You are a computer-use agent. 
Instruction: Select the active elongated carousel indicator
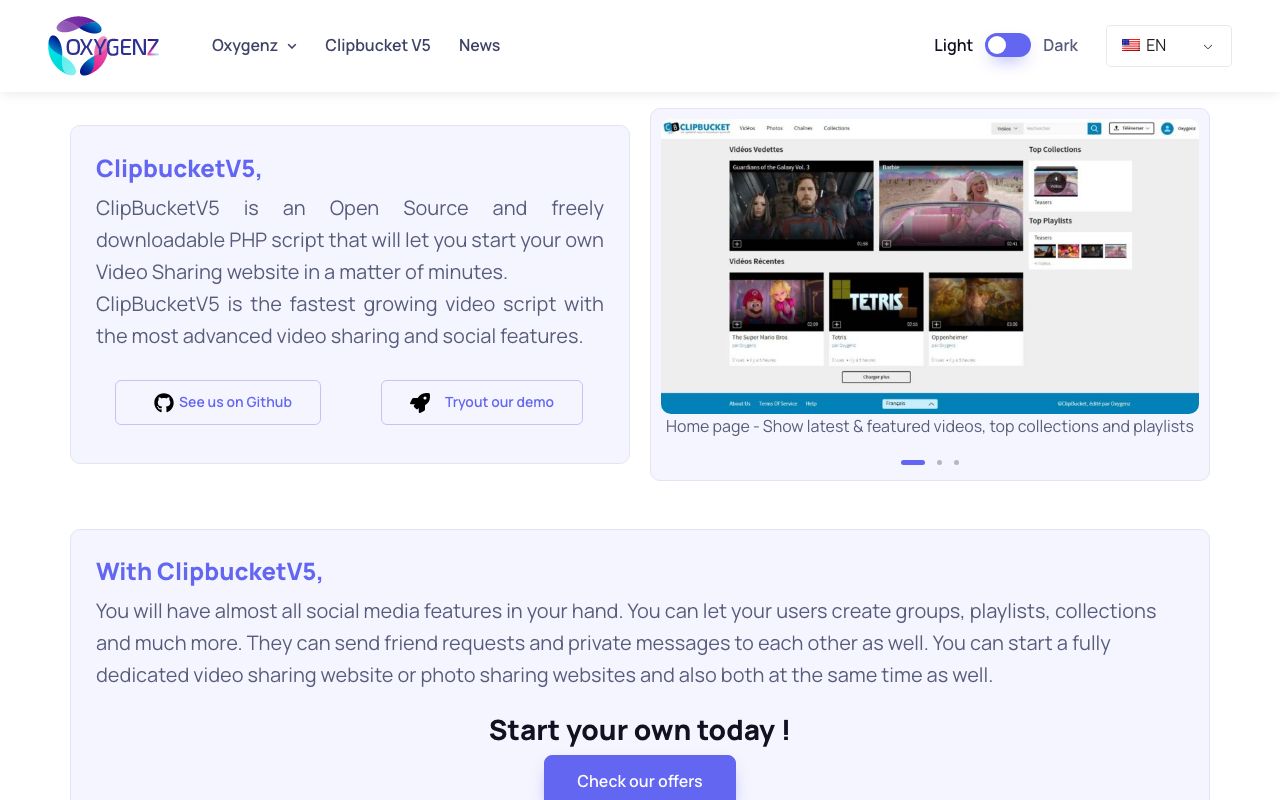[x=913, y=463]
